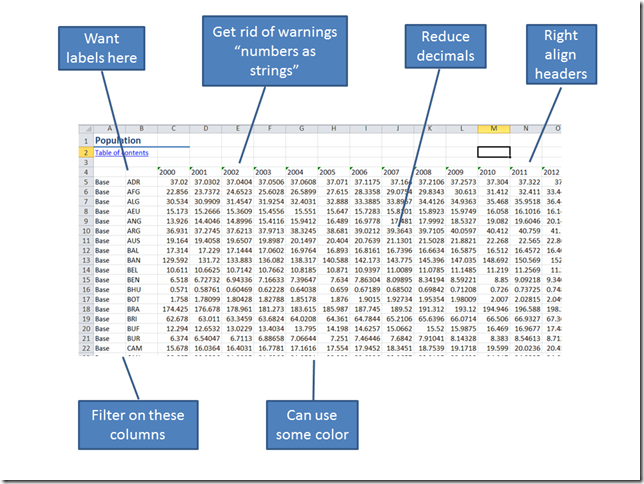Select row 5 header
The height and width of the screenshot is (484, 644).
pos(85,182)
